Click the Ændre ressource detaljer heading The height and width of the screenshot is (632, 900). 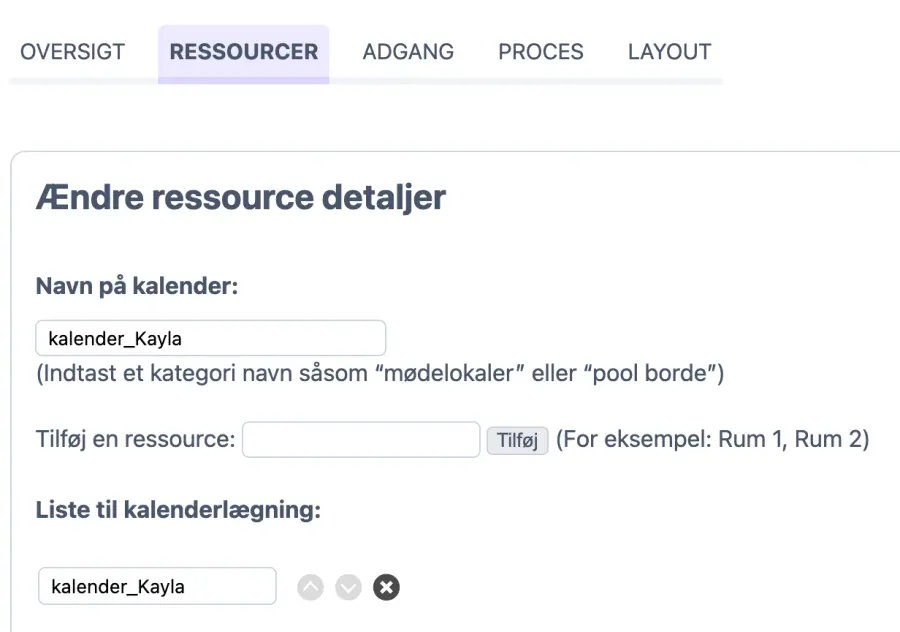point(240,197)
